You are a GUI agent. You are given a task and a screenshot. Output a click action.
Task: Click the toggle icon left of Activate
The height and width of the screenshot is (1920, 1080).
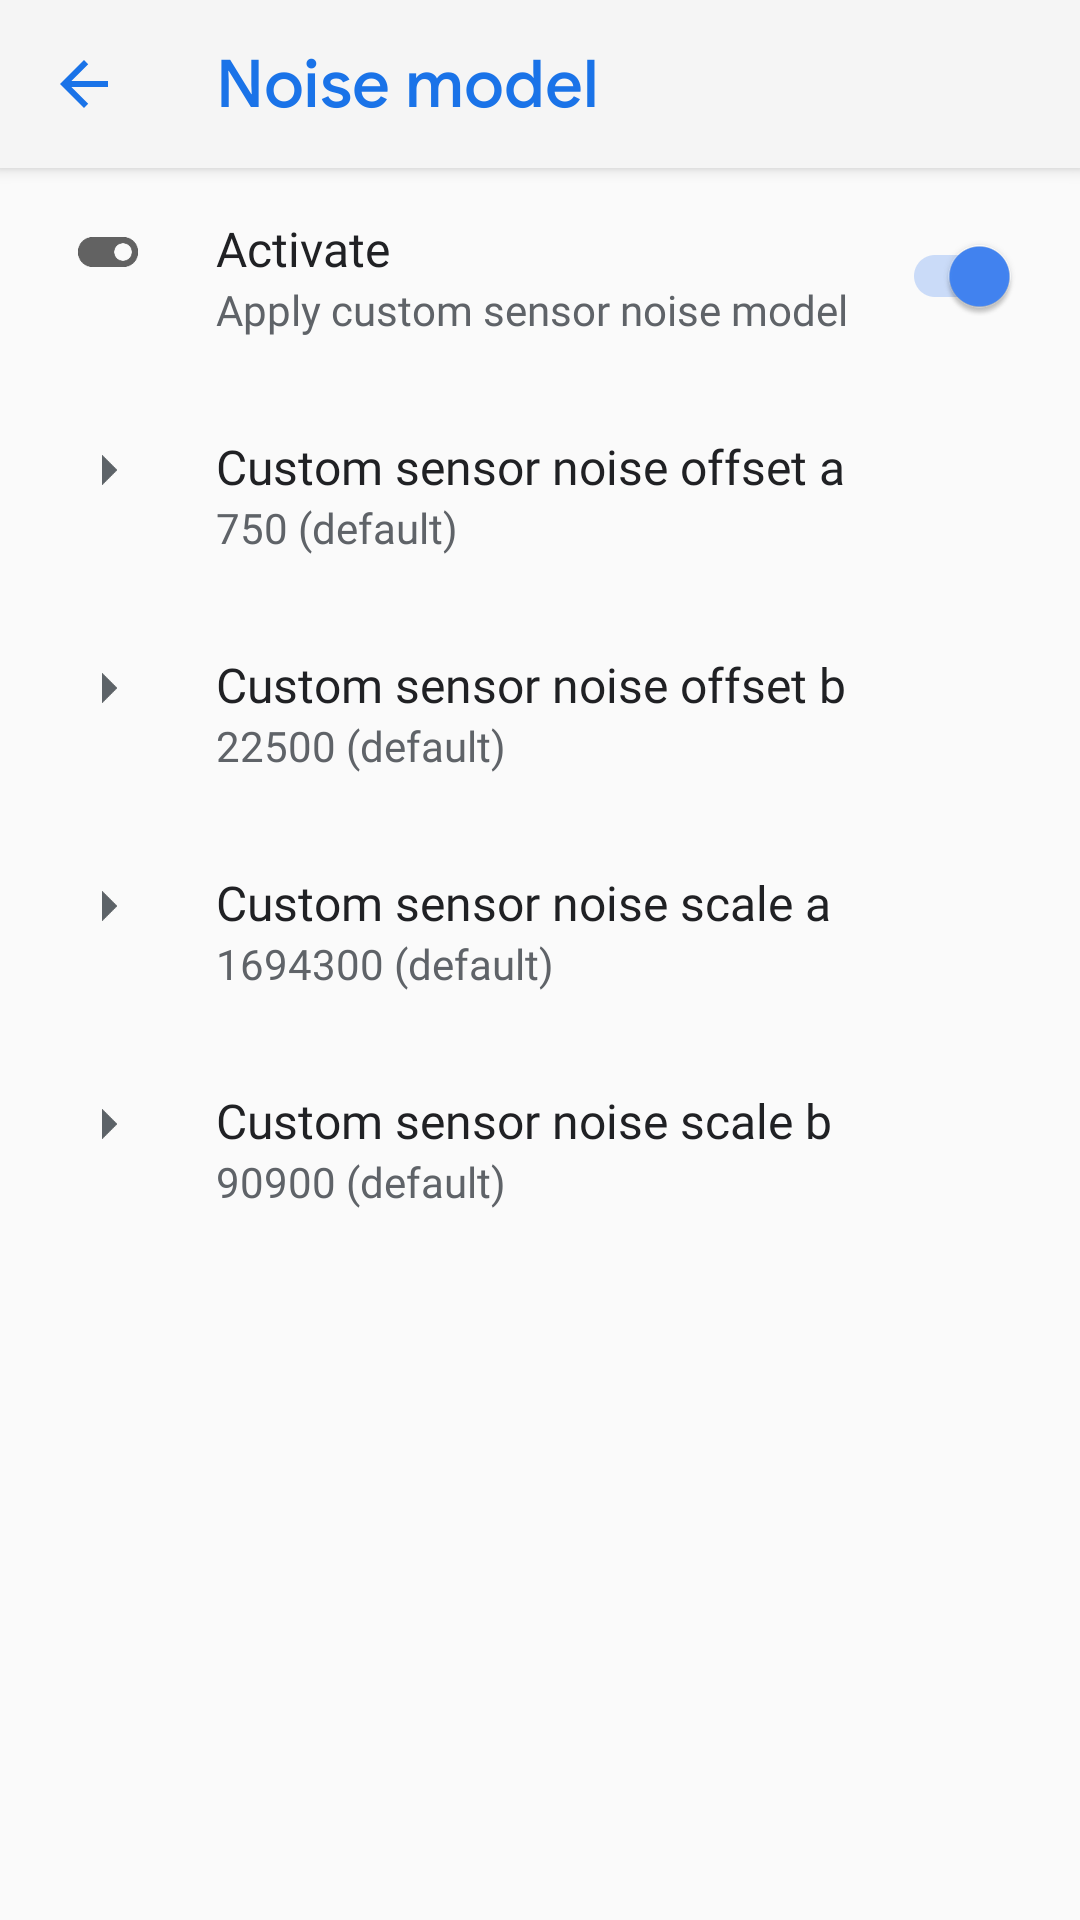pos(108,252)
